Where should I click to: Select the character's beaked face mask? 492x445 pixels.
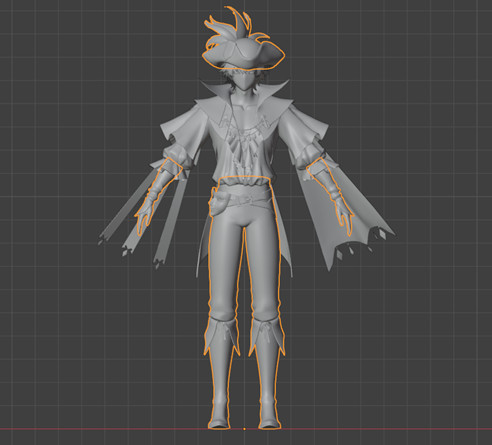(x=243, y=81)
